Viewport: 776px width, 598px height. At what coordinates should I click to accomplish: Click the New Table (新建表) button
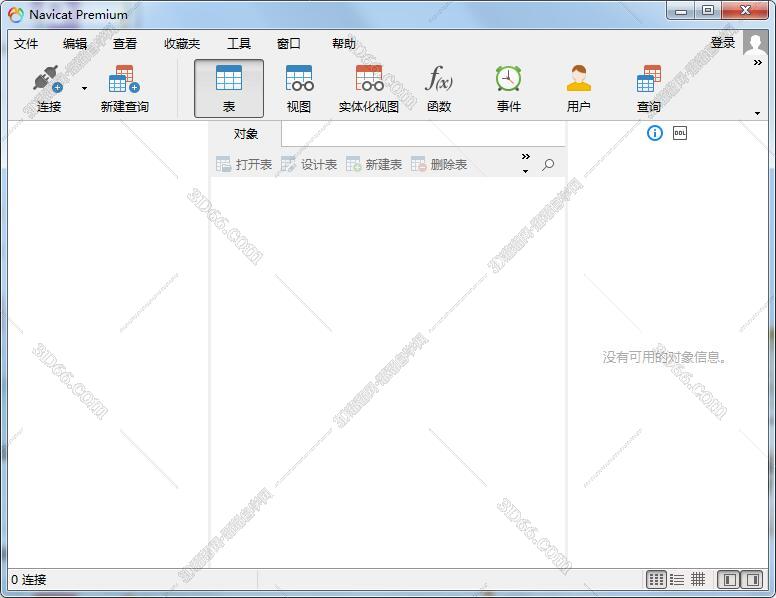pyautogui.click(x=374, y=164)
